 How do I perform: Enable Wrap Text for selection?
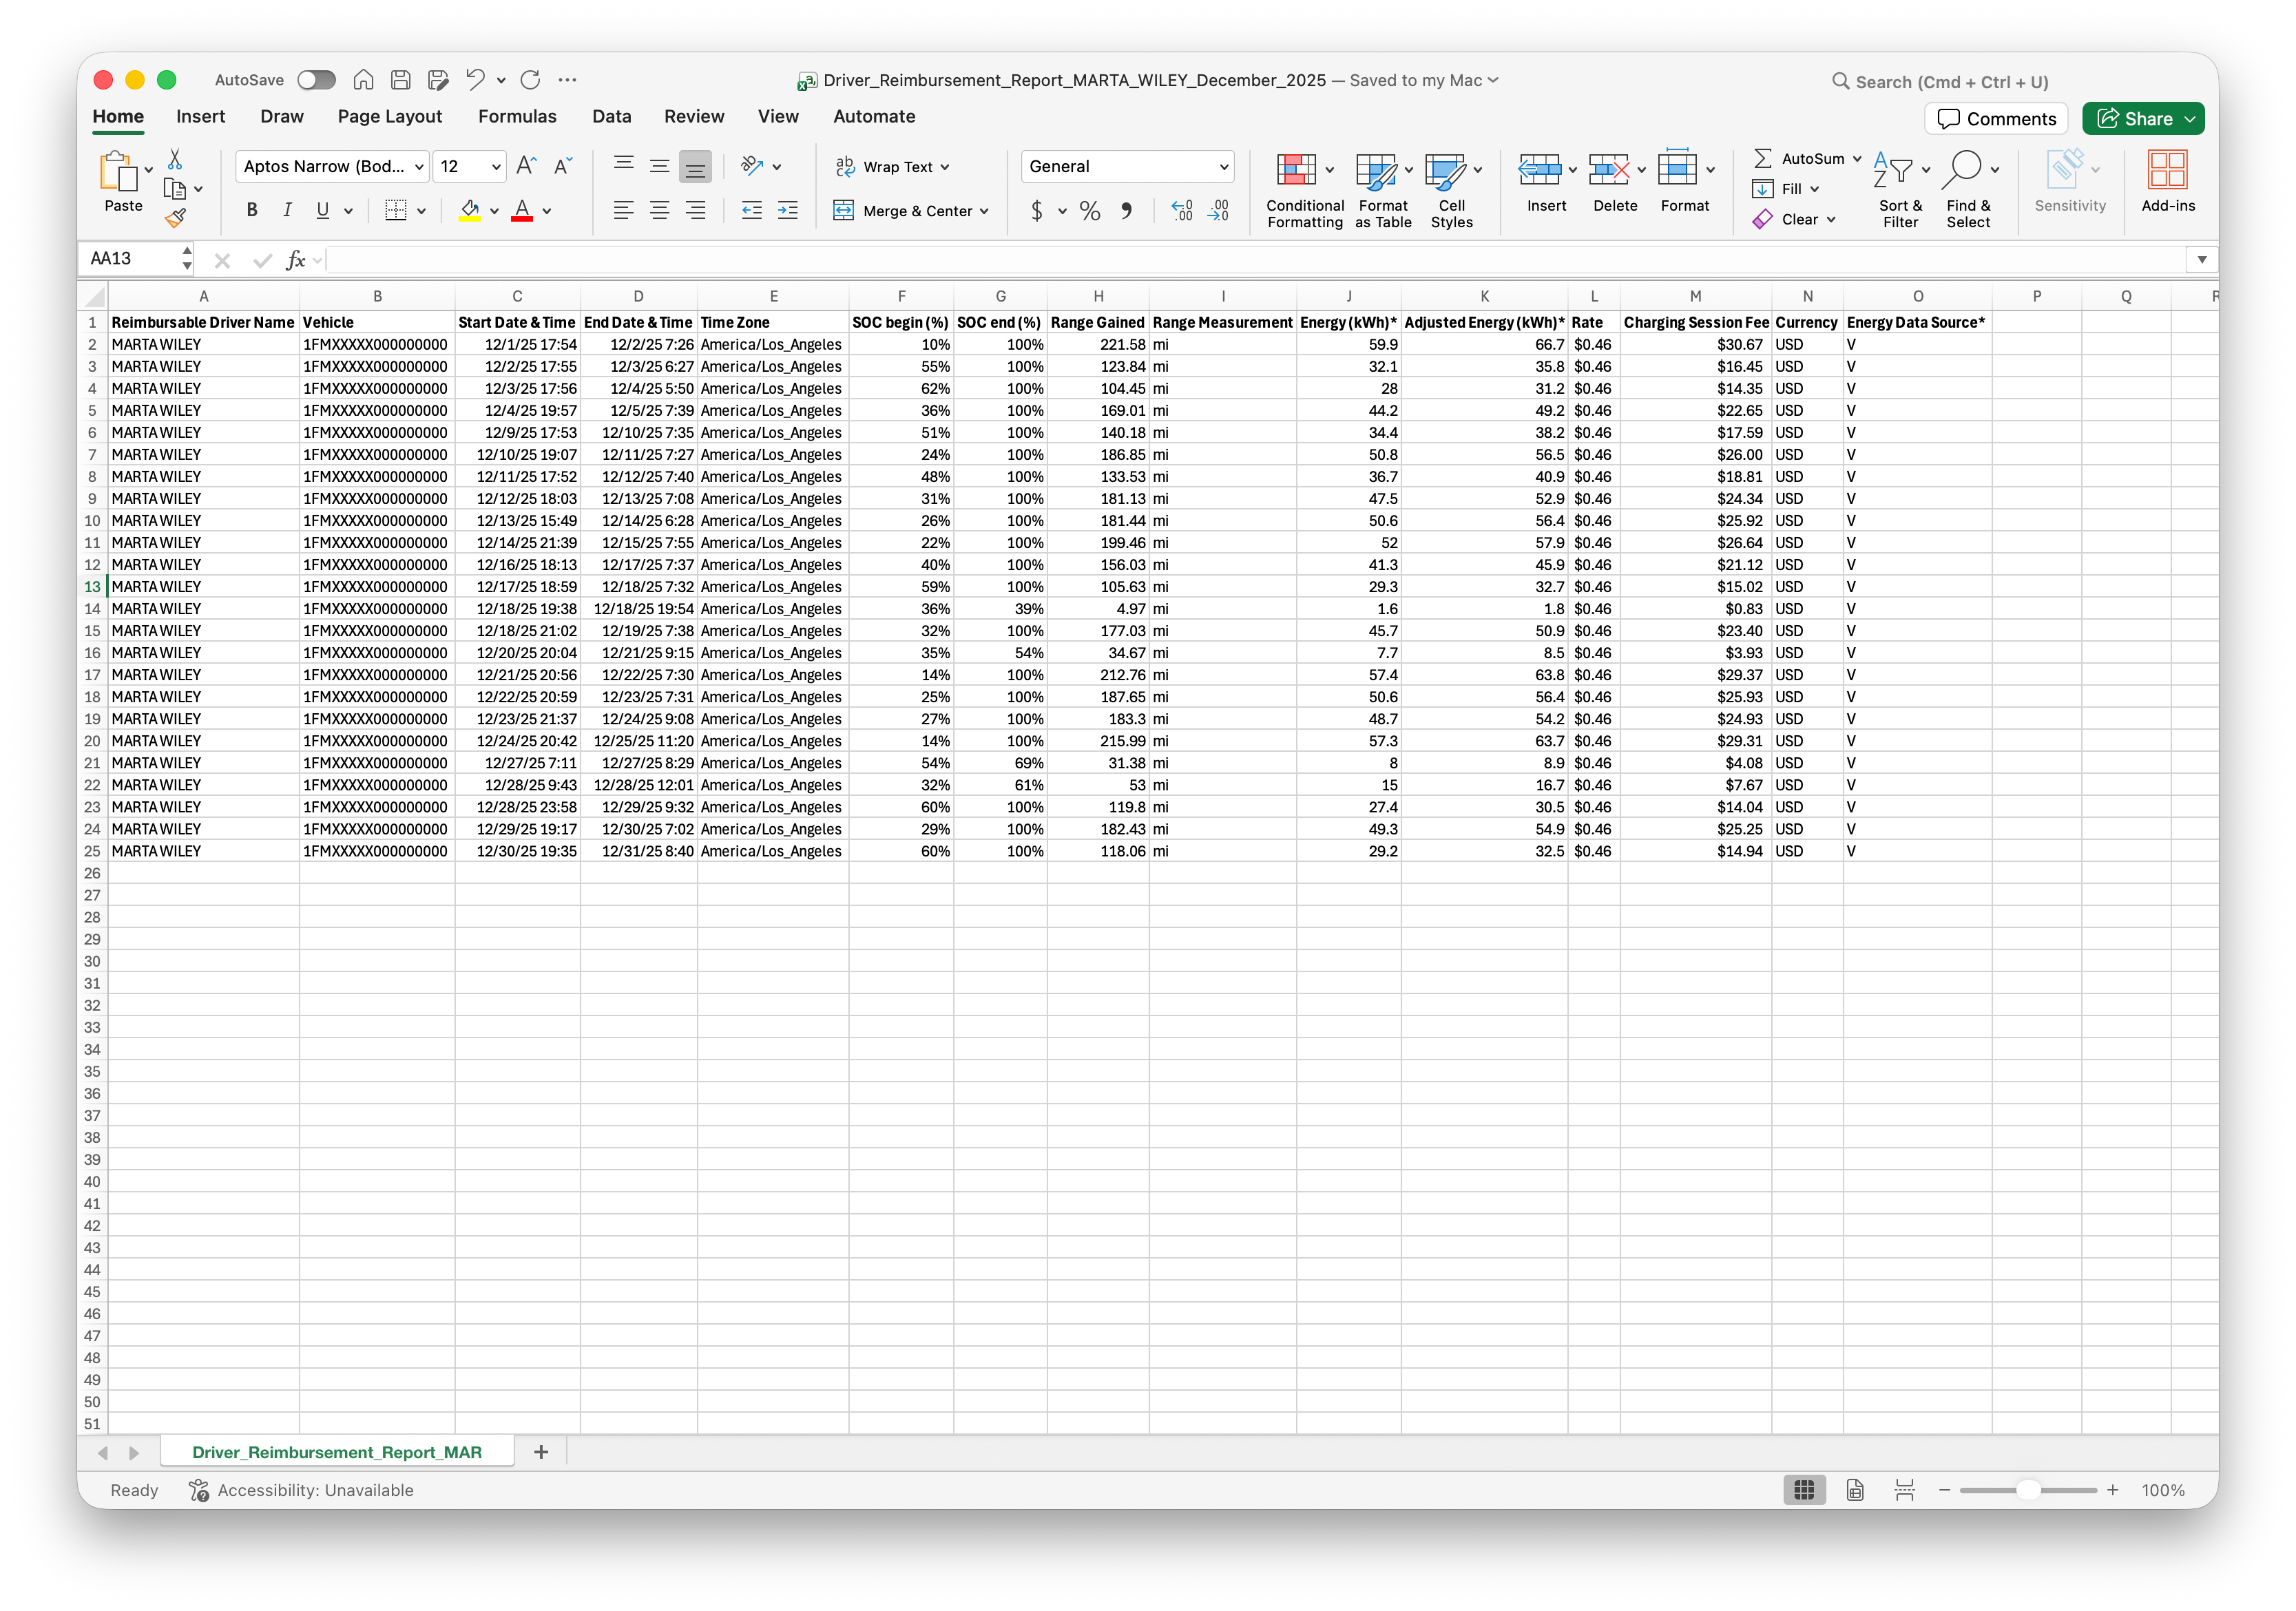coord(891,166)
